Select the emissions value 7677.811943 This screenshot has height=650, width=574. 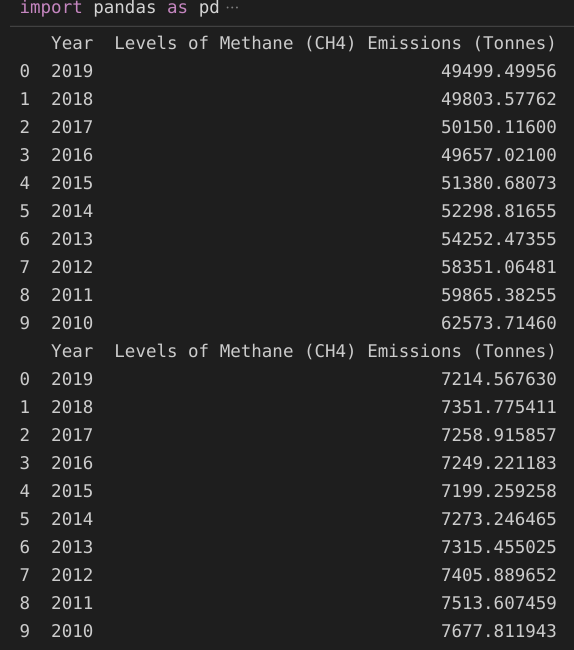(x=499, y=631)
